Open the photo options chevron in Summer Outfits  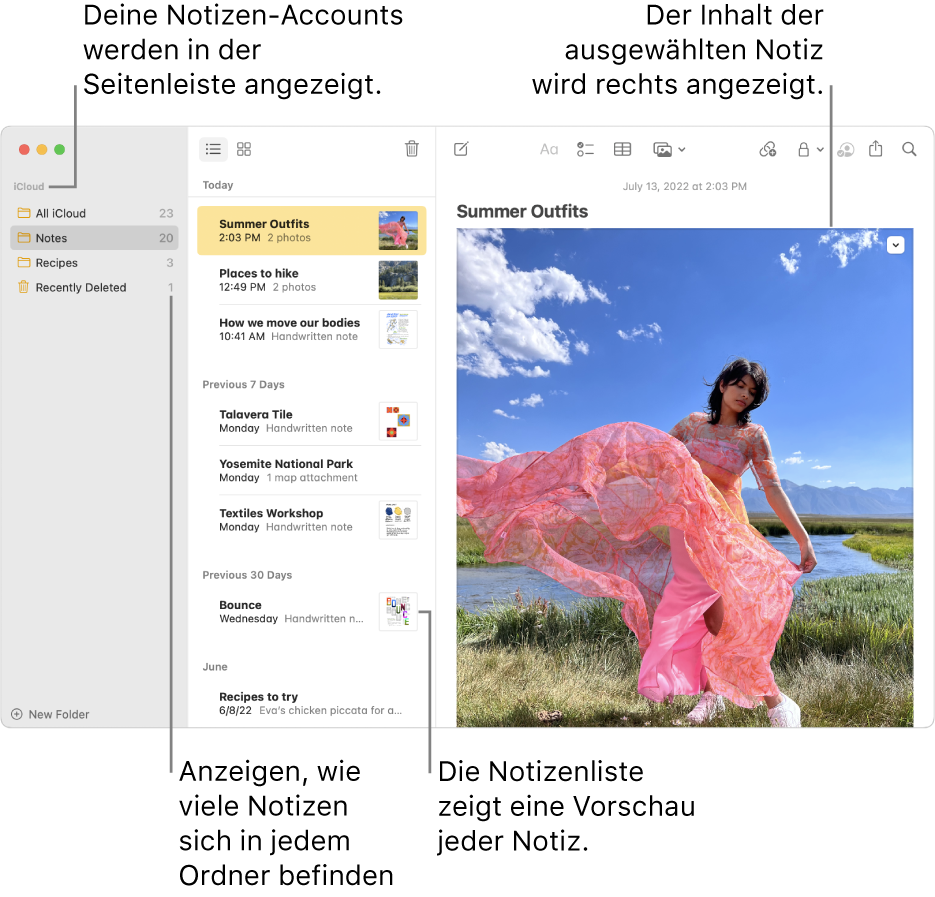895,245
